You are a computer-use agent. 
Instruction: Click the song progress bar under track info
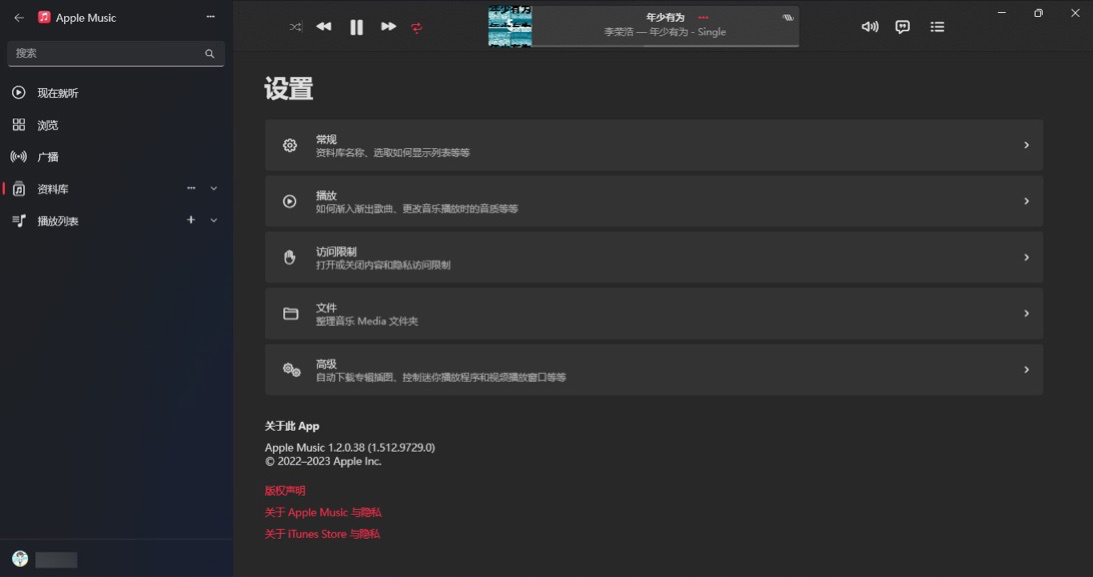pyautogui.click(x=665, y=46)
